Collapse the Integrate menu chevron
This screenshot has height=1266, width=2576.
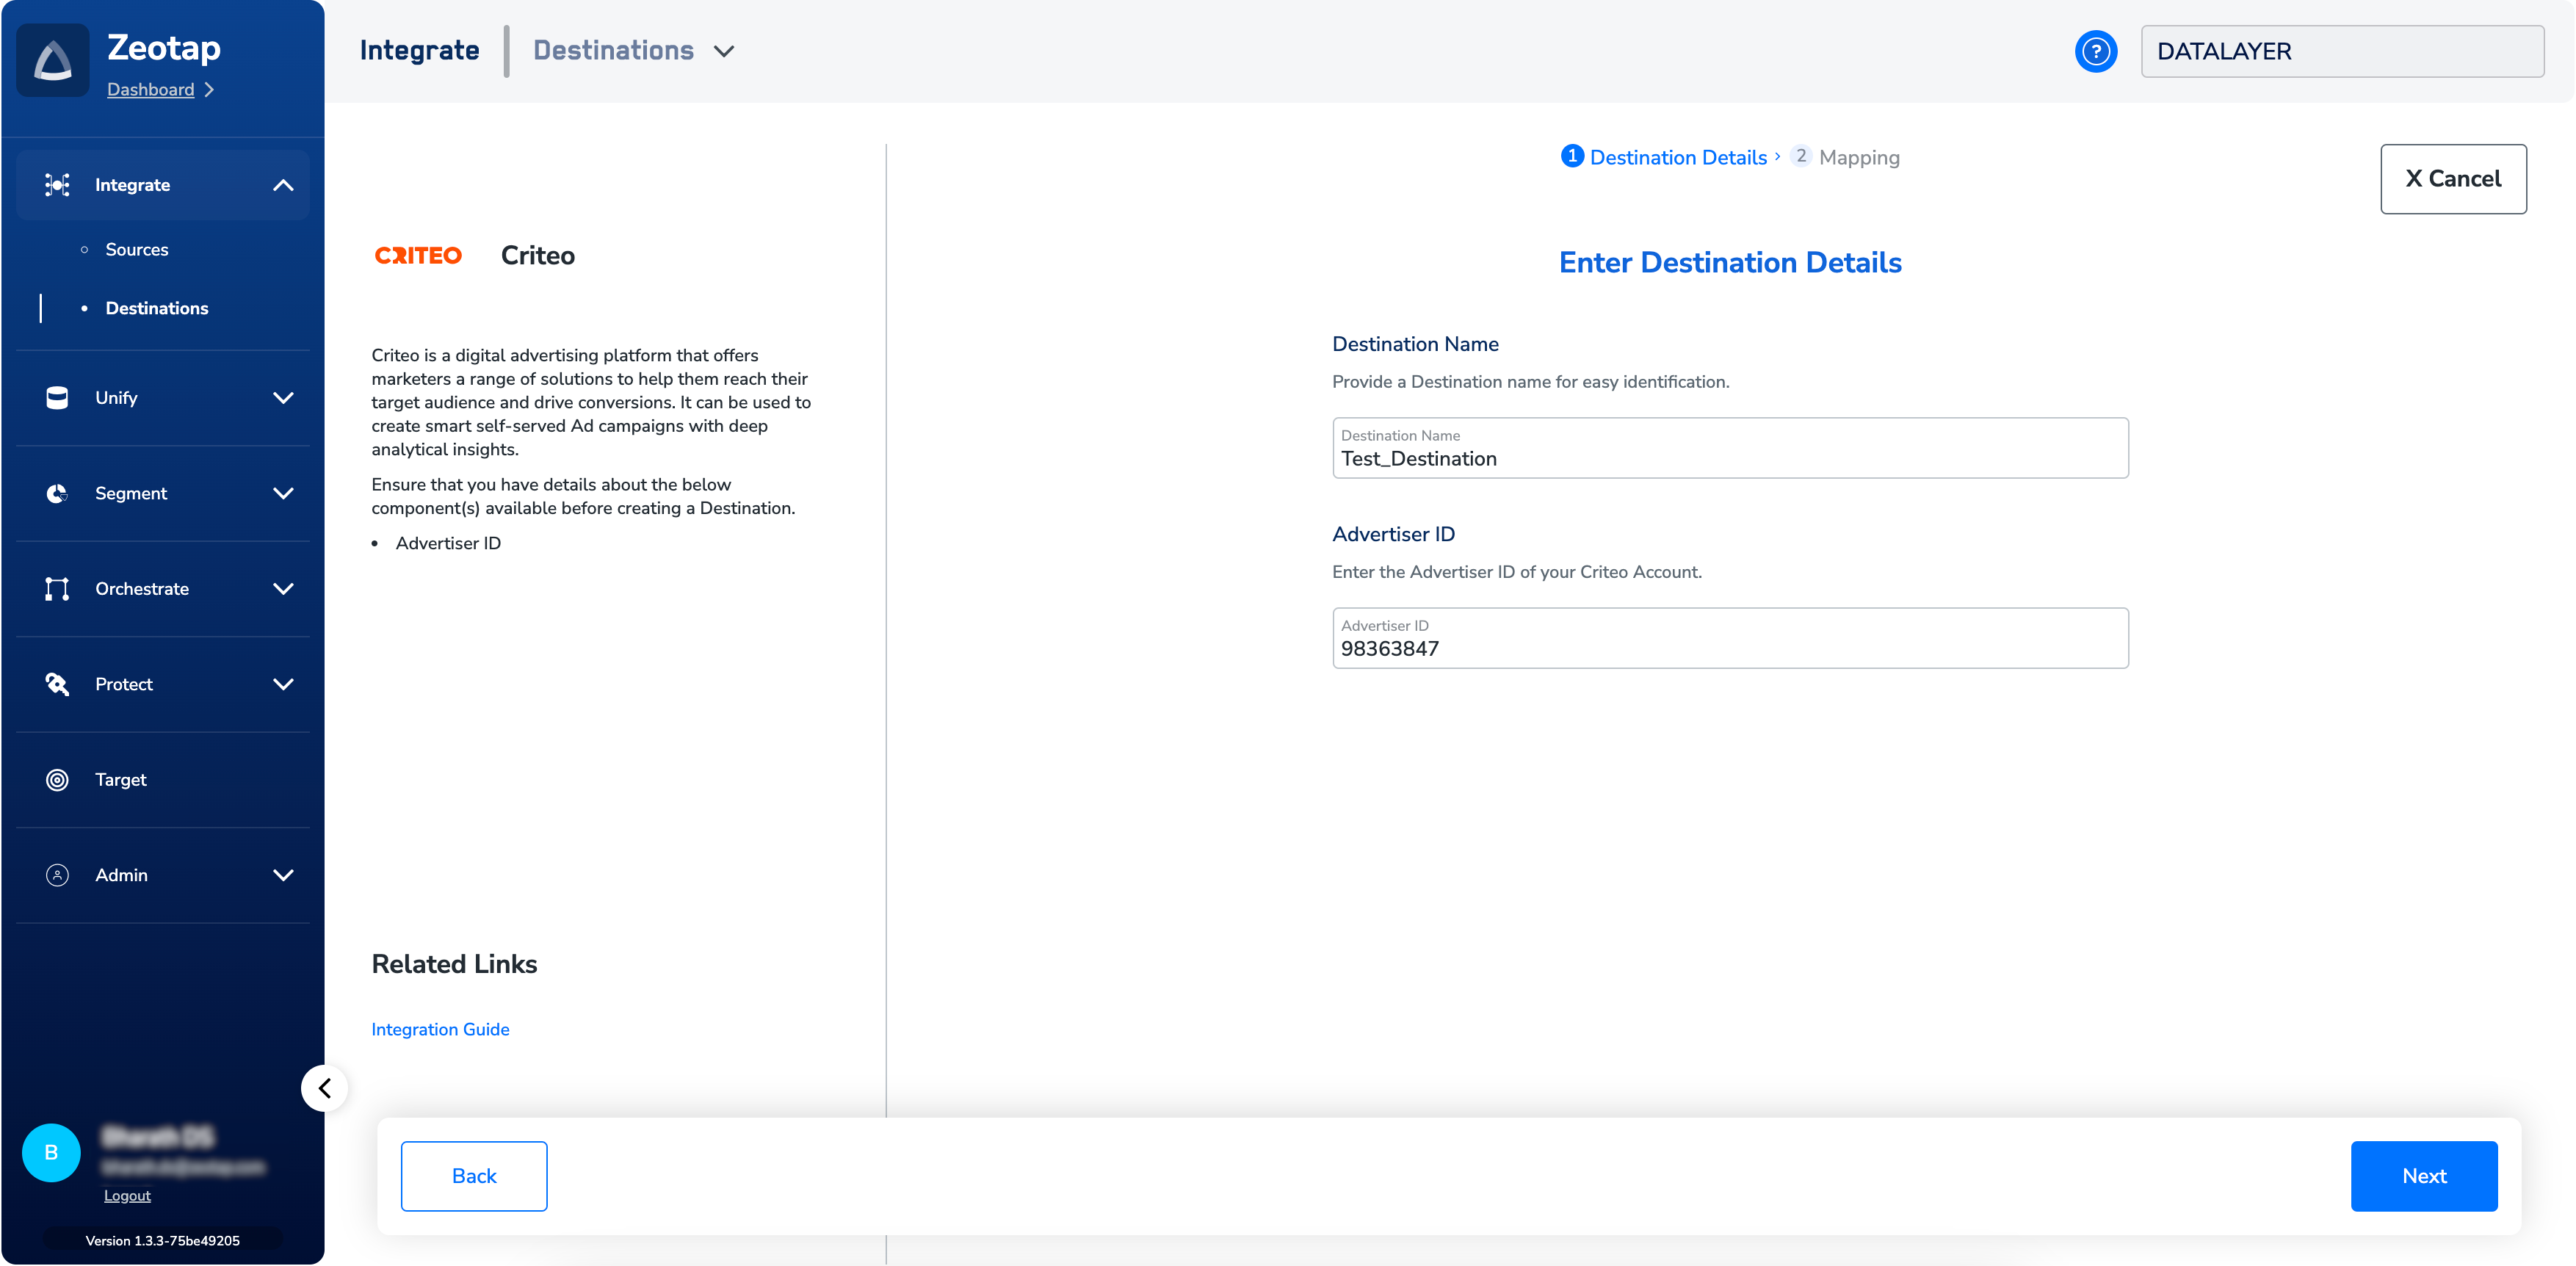tap(283, 185)
